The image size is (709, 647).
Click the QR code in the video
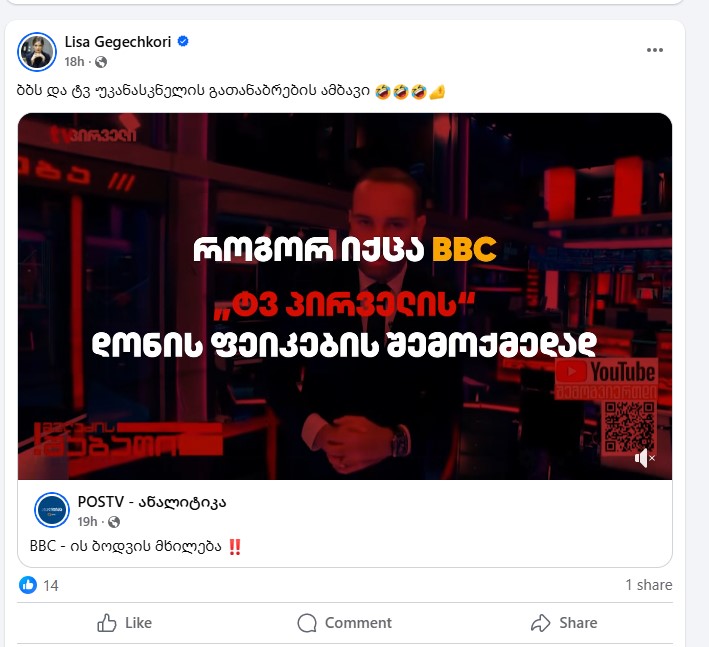click(x=629, y=427)
